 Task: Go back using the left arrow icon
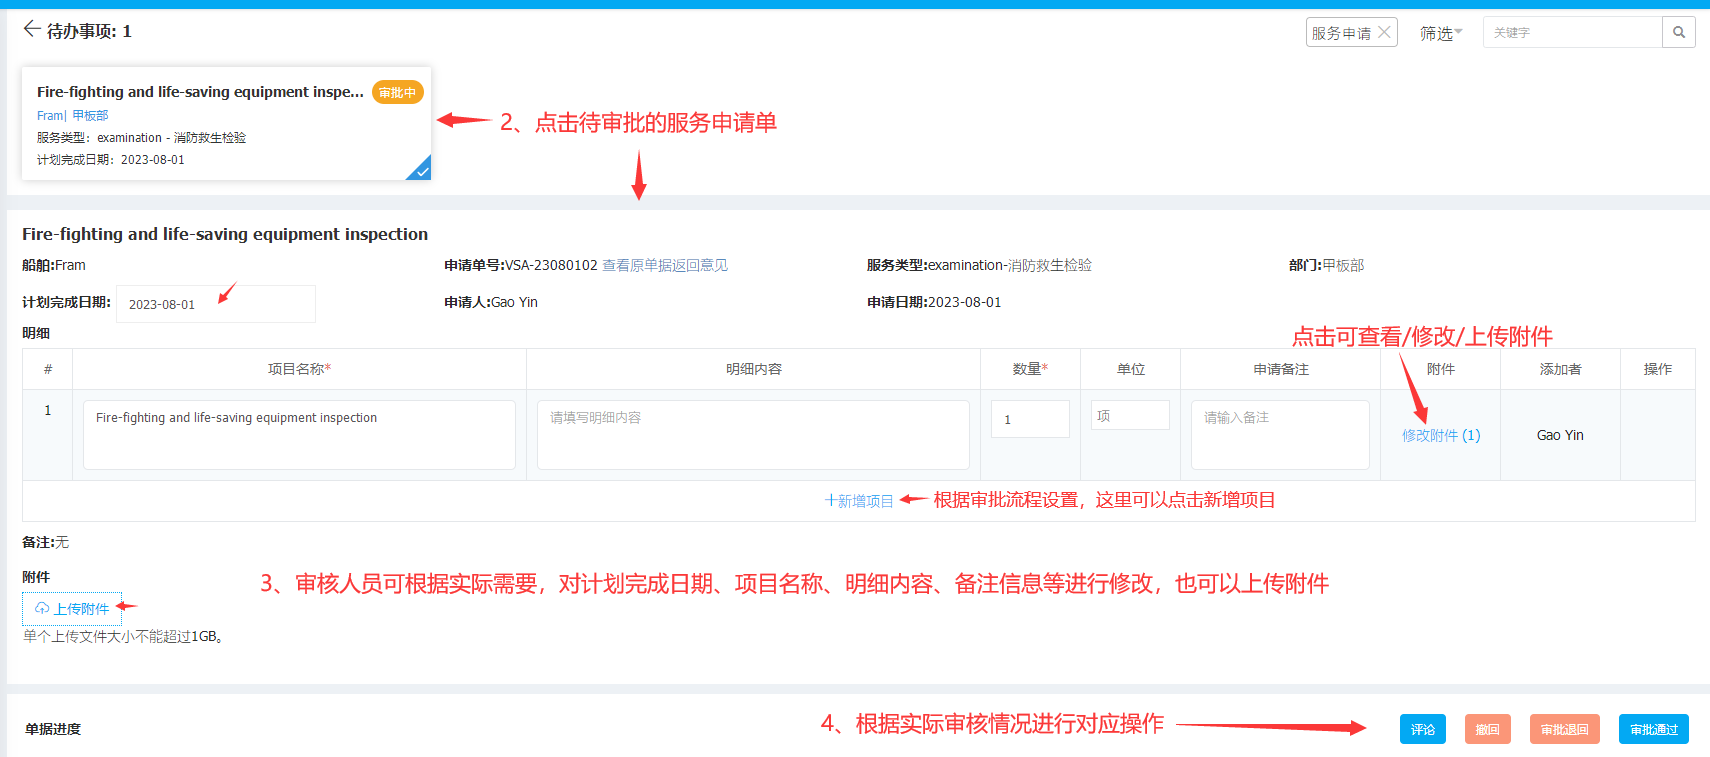(x=32, y=29)
